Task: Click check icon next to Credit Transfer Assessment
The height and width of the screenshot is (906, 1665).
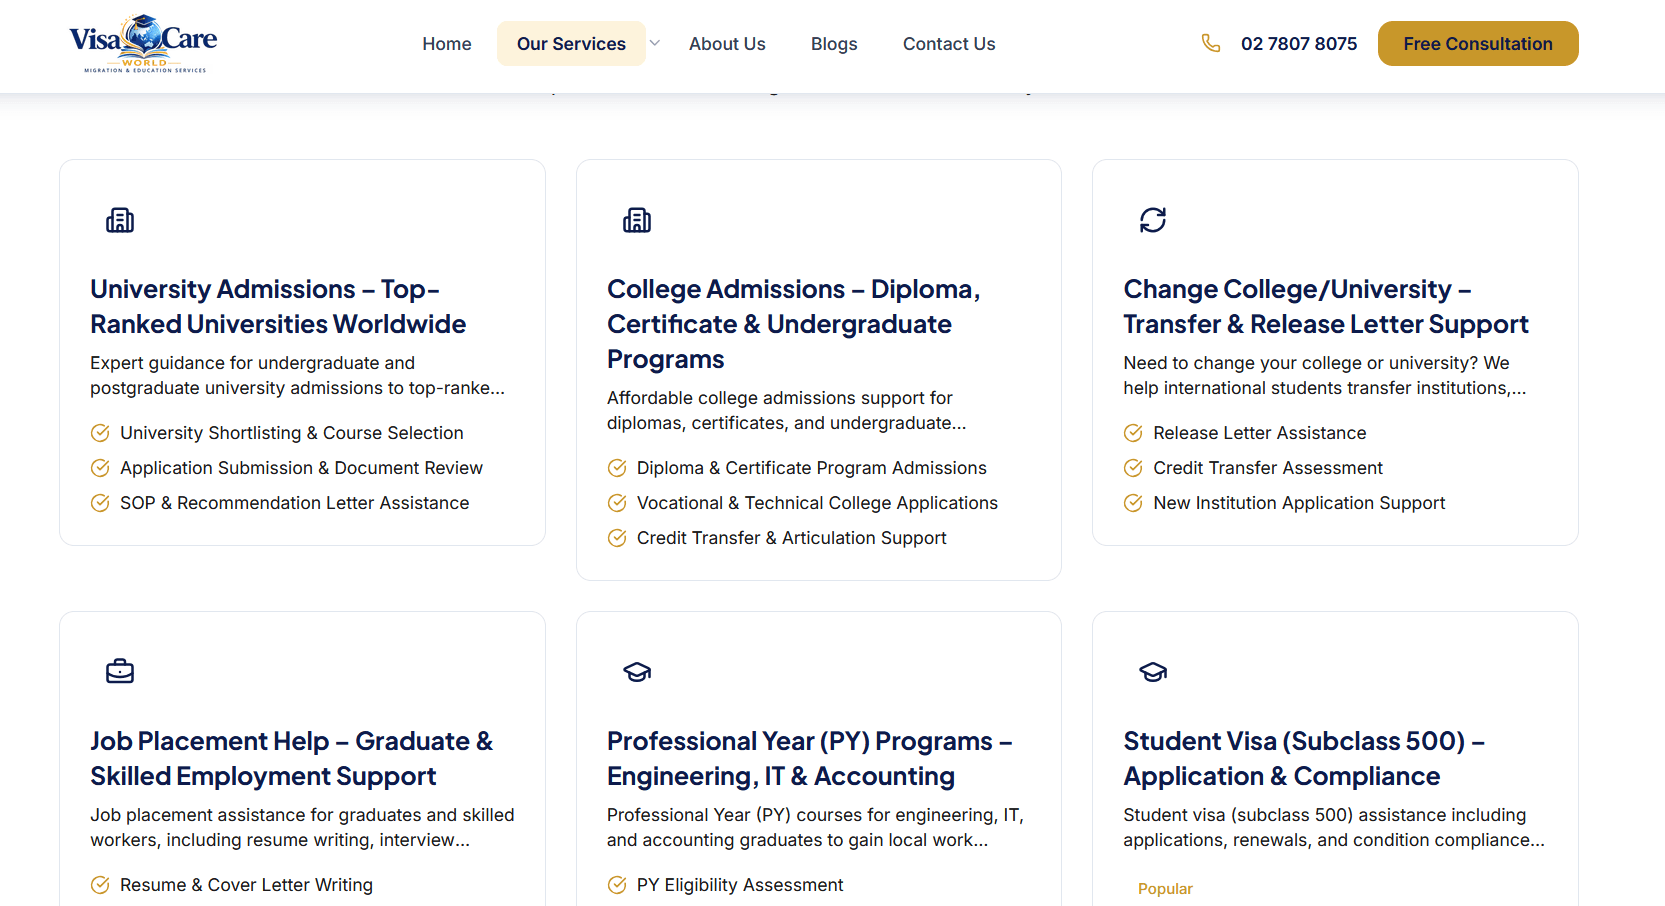Action: tap(1133, 468)
